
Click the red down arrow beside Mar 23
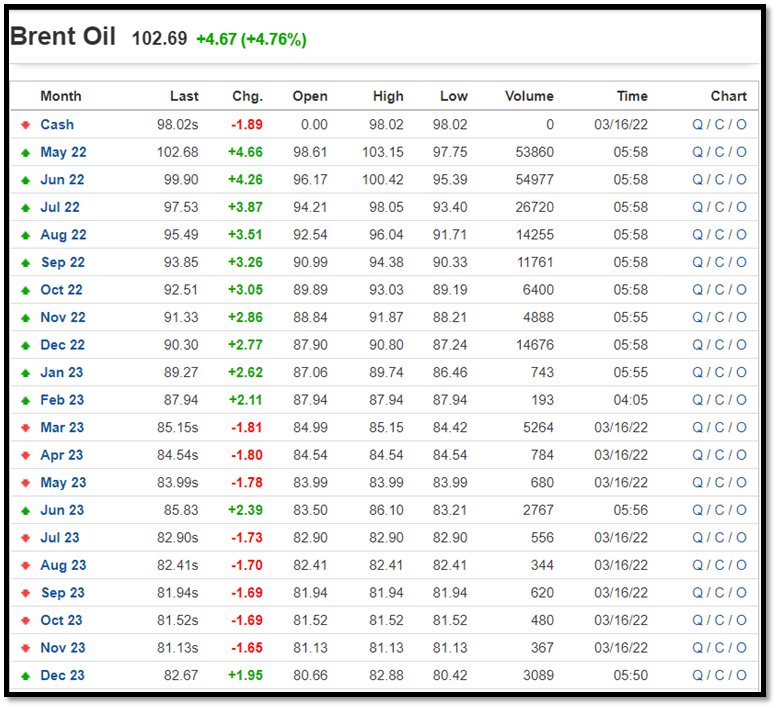coord(26,428)
